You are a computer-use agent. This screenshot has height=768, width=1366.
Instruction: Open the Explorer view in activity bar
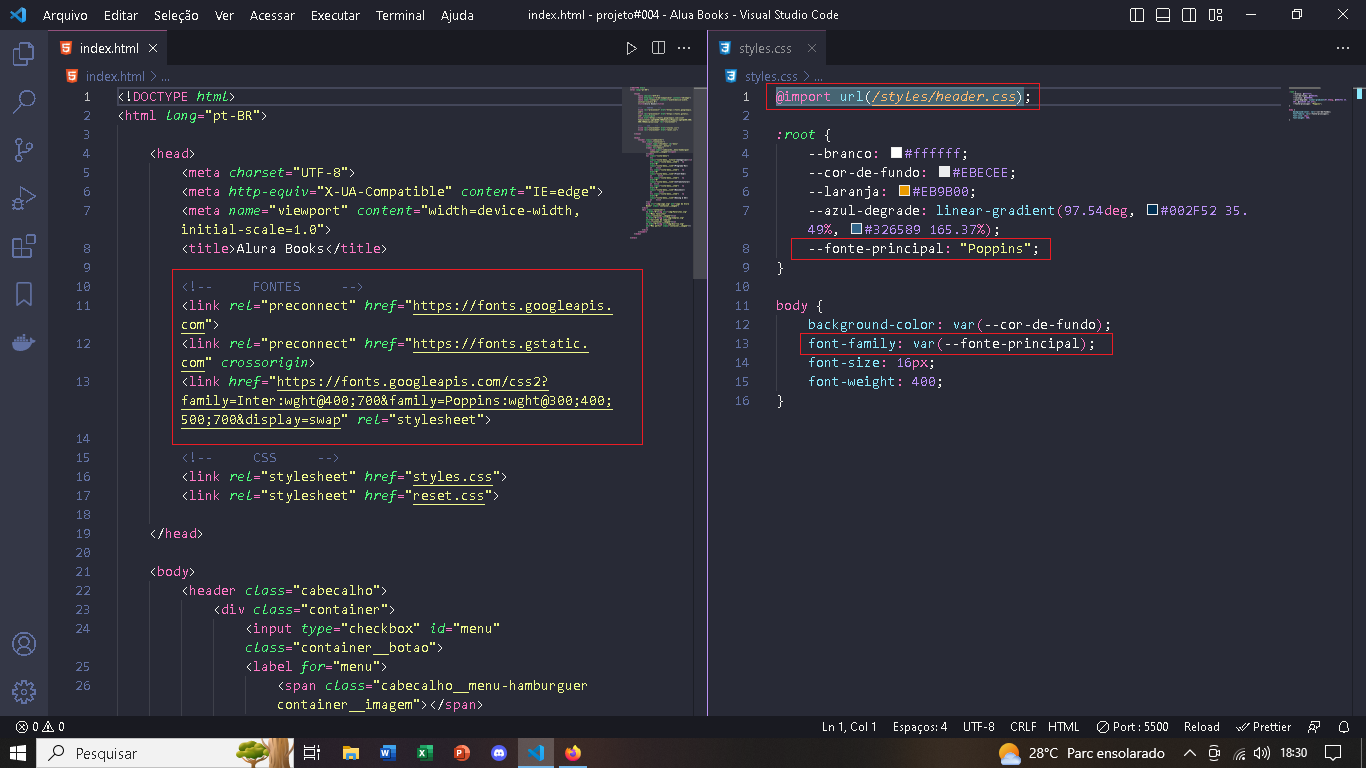pos(24,54)
